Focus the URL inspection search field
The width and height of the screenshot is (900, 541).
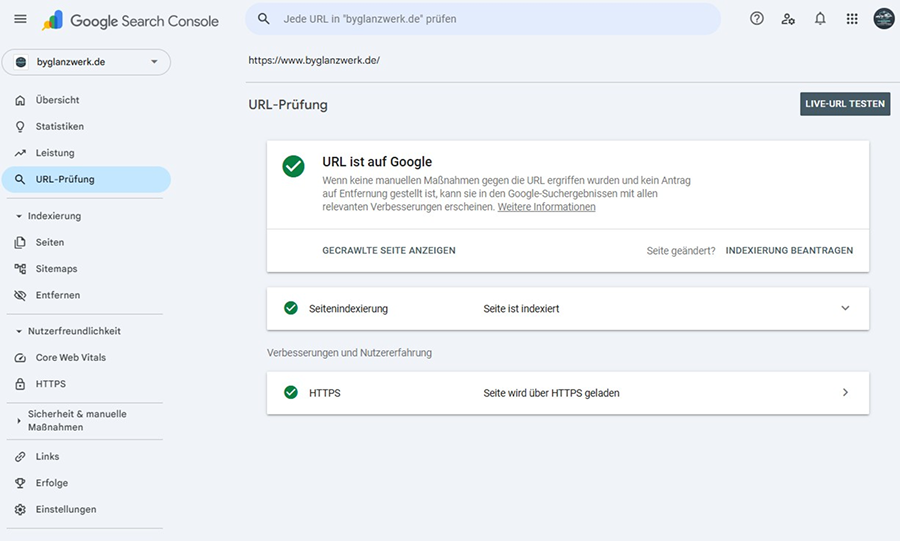coord(483,19)
